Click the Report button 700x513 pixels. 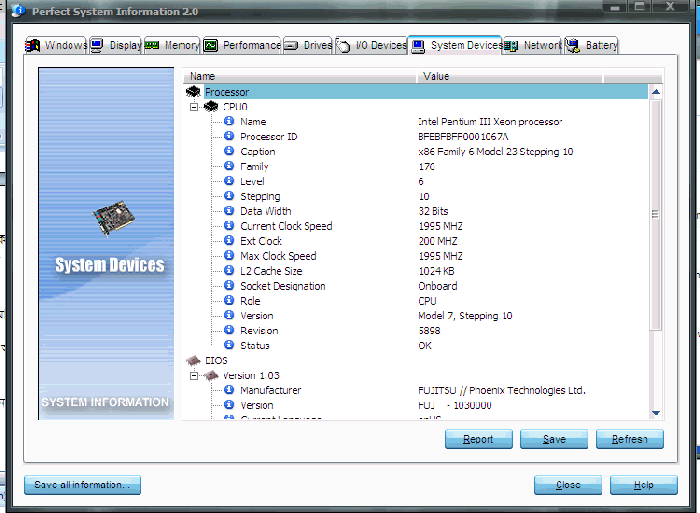coord(479,439)
